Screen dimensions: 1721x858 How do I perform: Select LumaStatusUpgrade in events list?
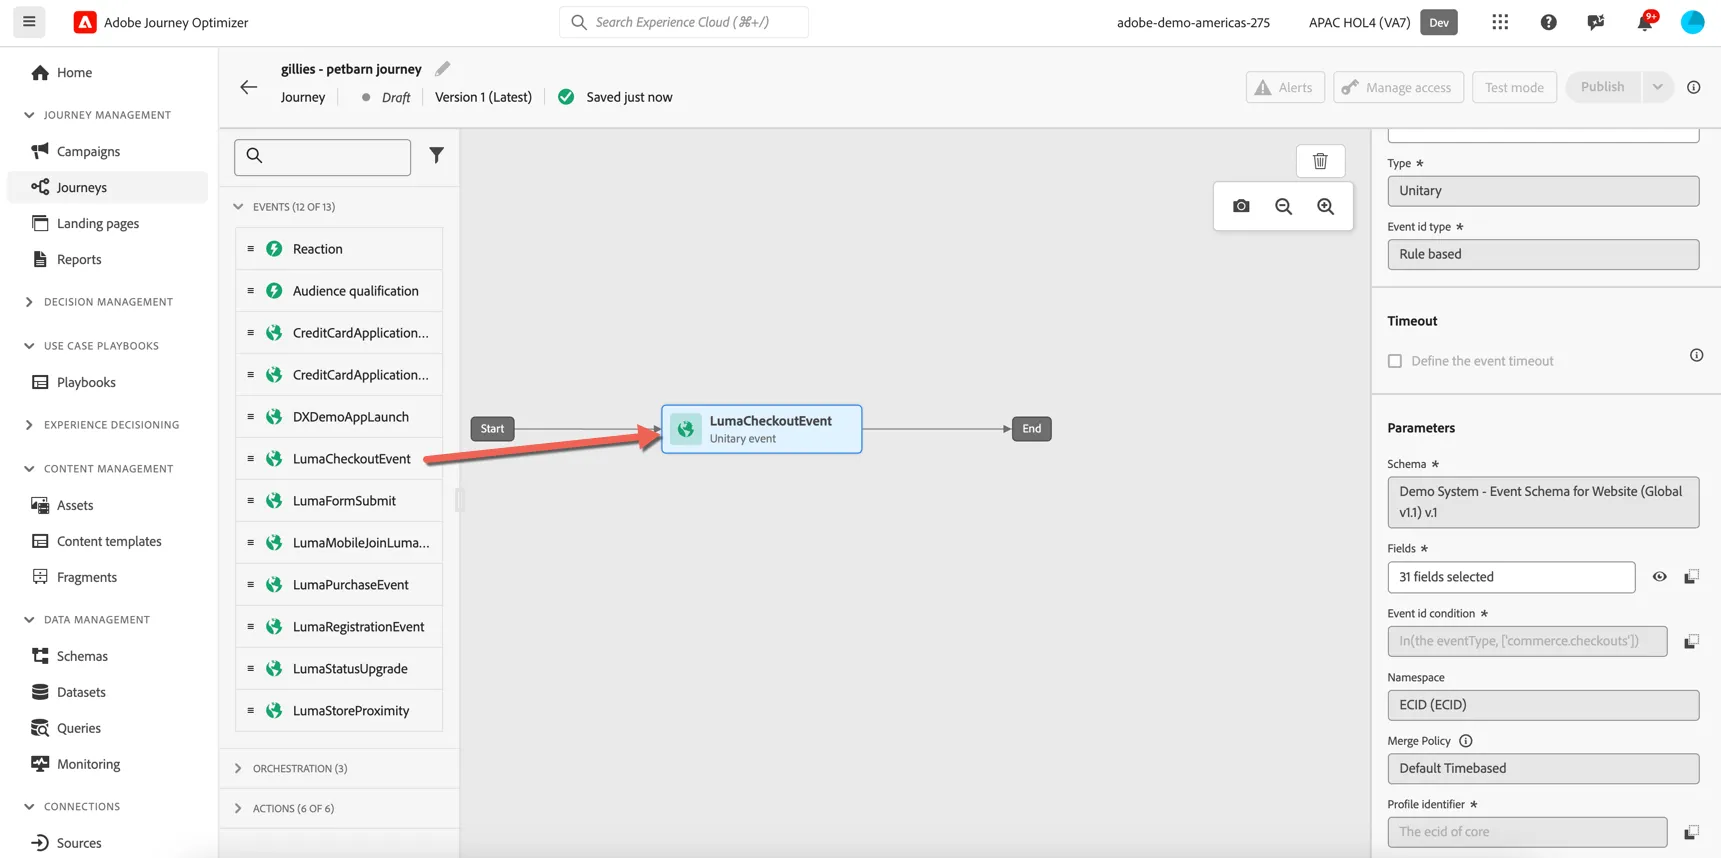click(339, 669)
